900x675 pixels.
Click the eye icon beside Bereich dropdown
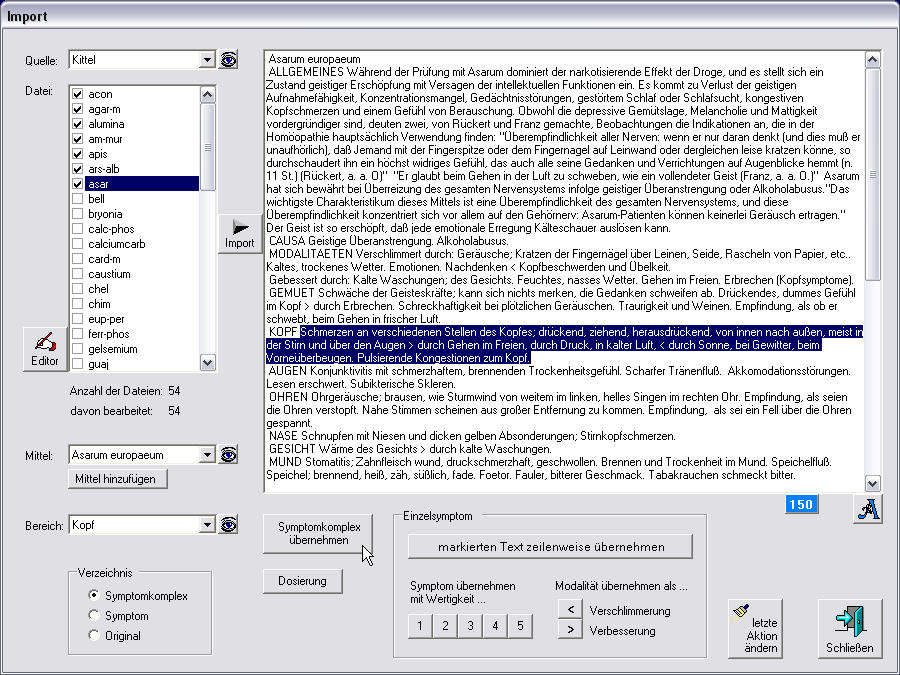coord(229,525)
